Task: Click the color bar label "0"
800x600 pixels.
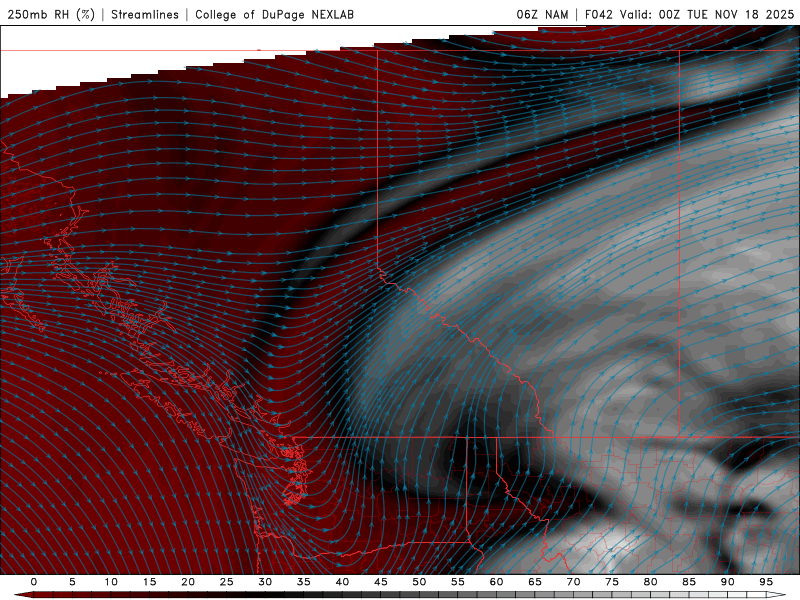Action: pos(34,582)
